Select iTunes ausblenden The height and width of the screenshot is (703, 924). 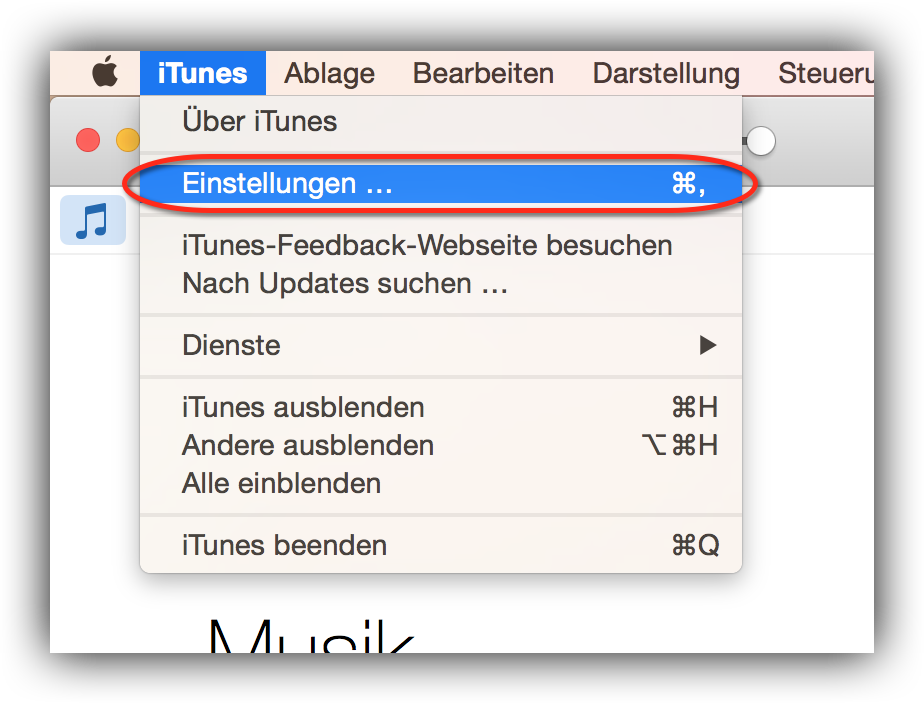441,407
